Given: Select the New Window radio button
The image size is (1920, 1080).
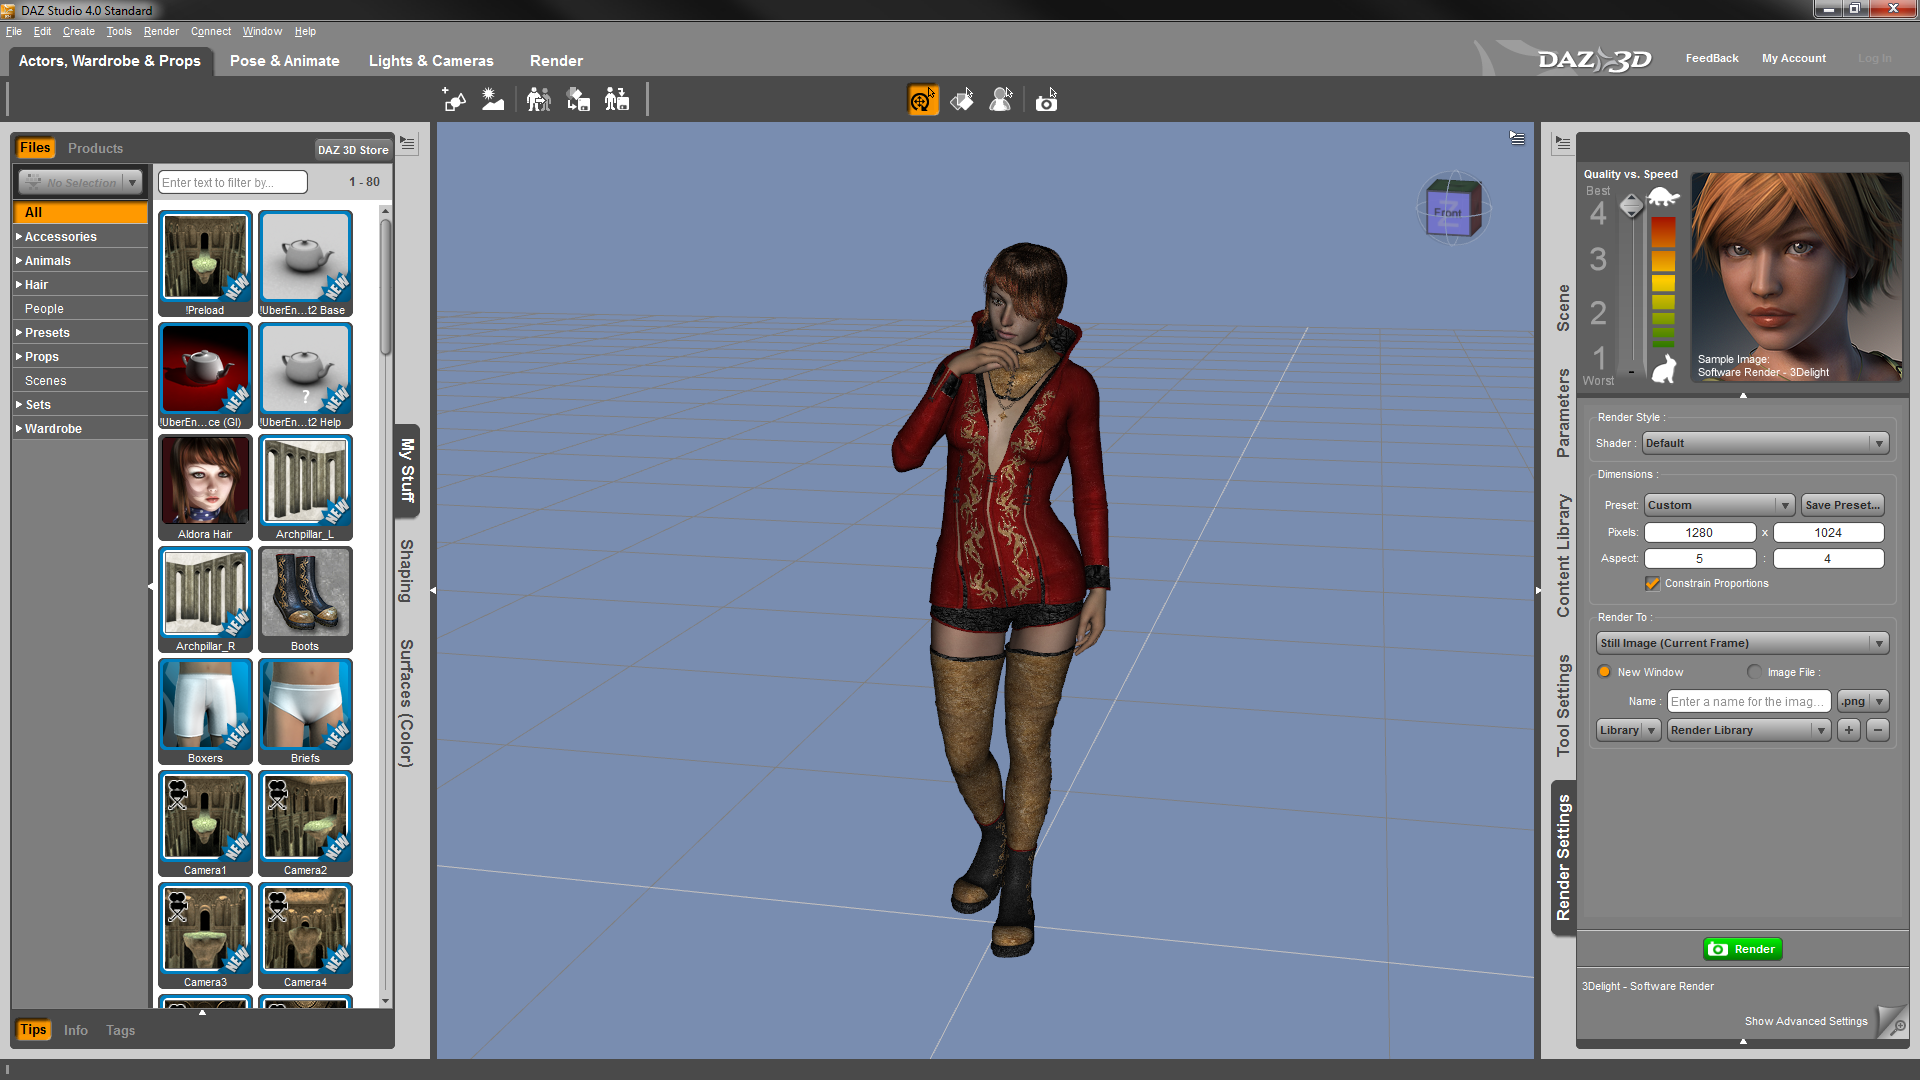Looking at the screenshot, I should [x=1604, y=673].
